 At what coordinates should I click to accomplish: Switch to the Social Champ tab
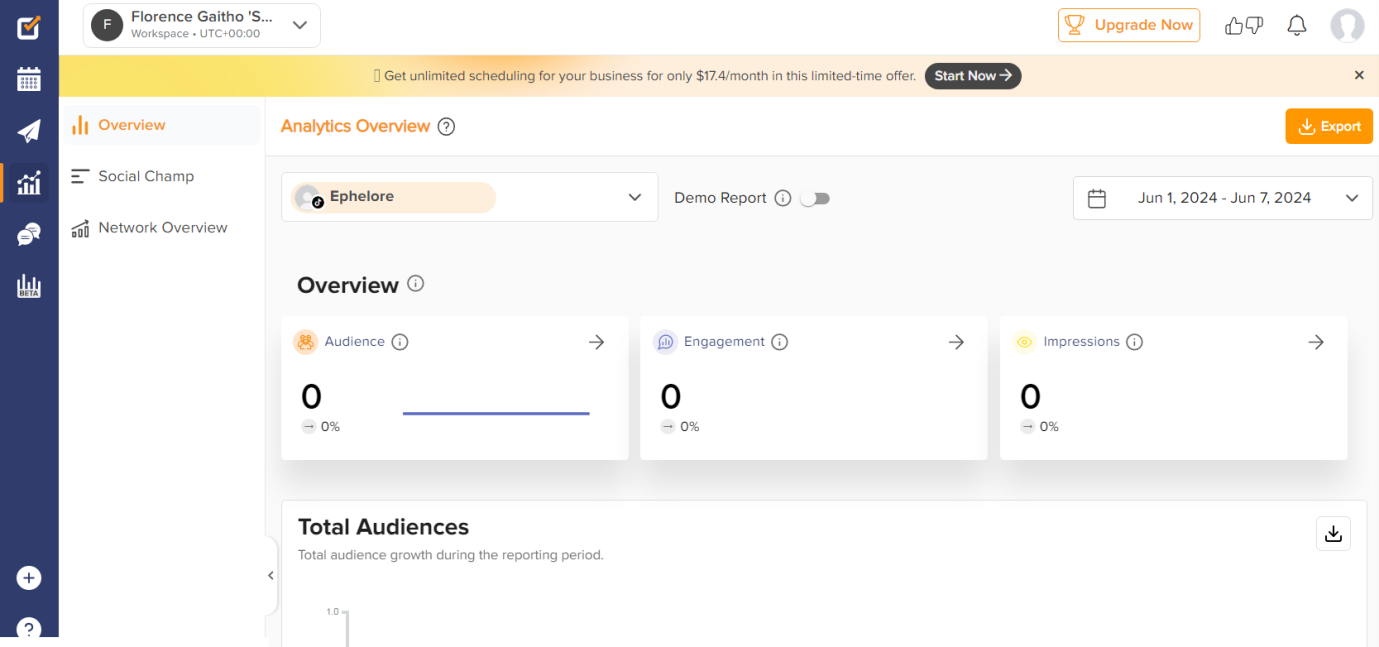point(145,176)
